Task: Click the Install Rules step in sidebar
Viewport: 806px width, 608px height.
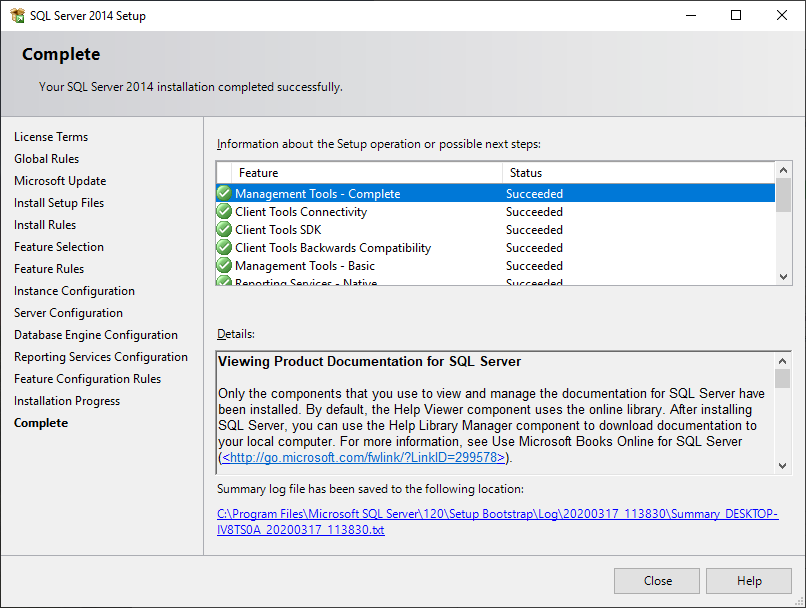Action: 45,225
